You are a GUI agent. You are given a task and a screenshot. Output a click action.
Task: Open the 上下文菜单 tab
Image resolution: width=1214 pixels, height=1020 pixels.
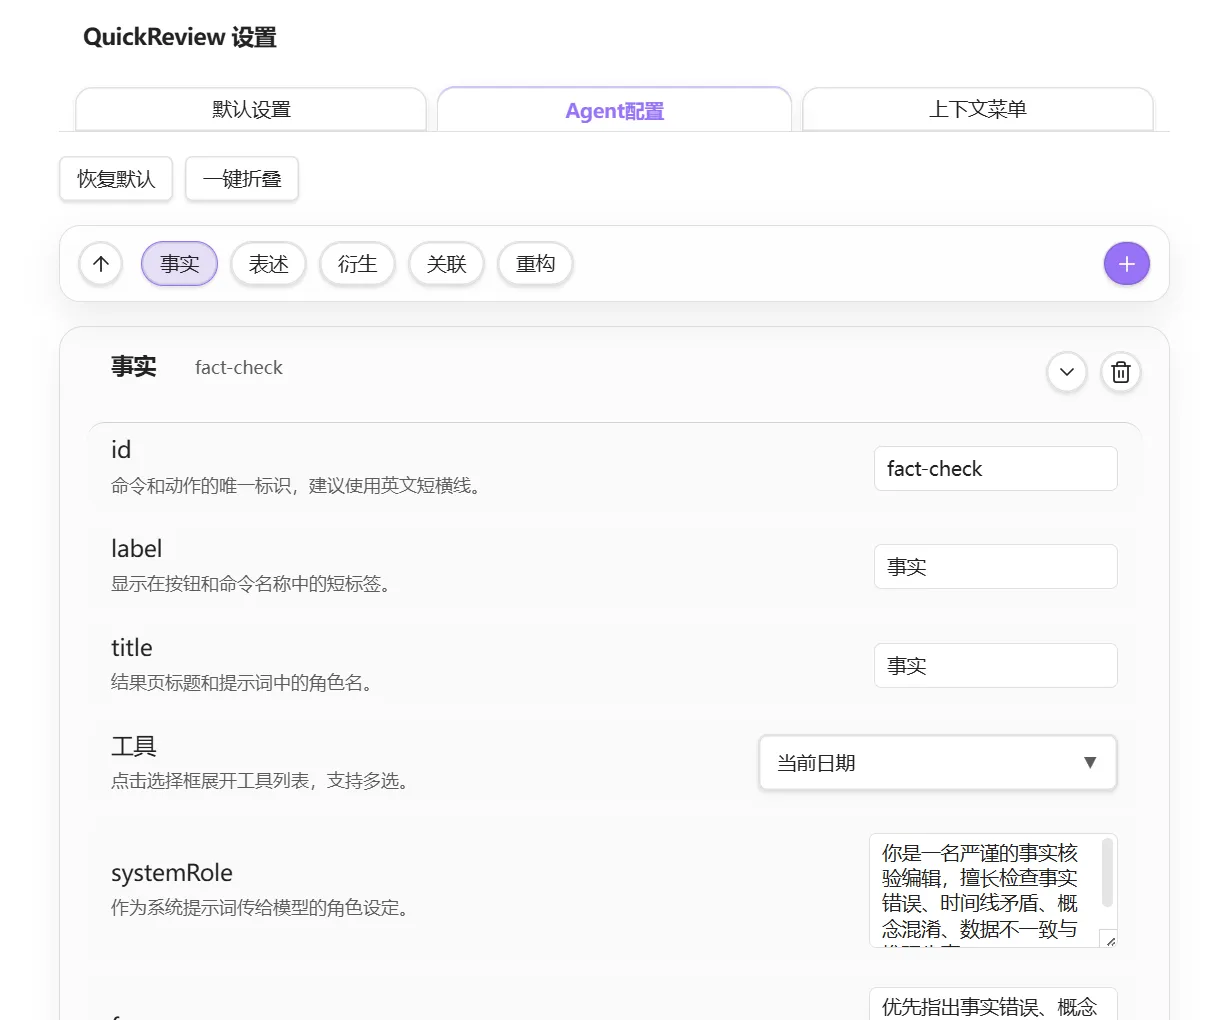click(977, 110)
